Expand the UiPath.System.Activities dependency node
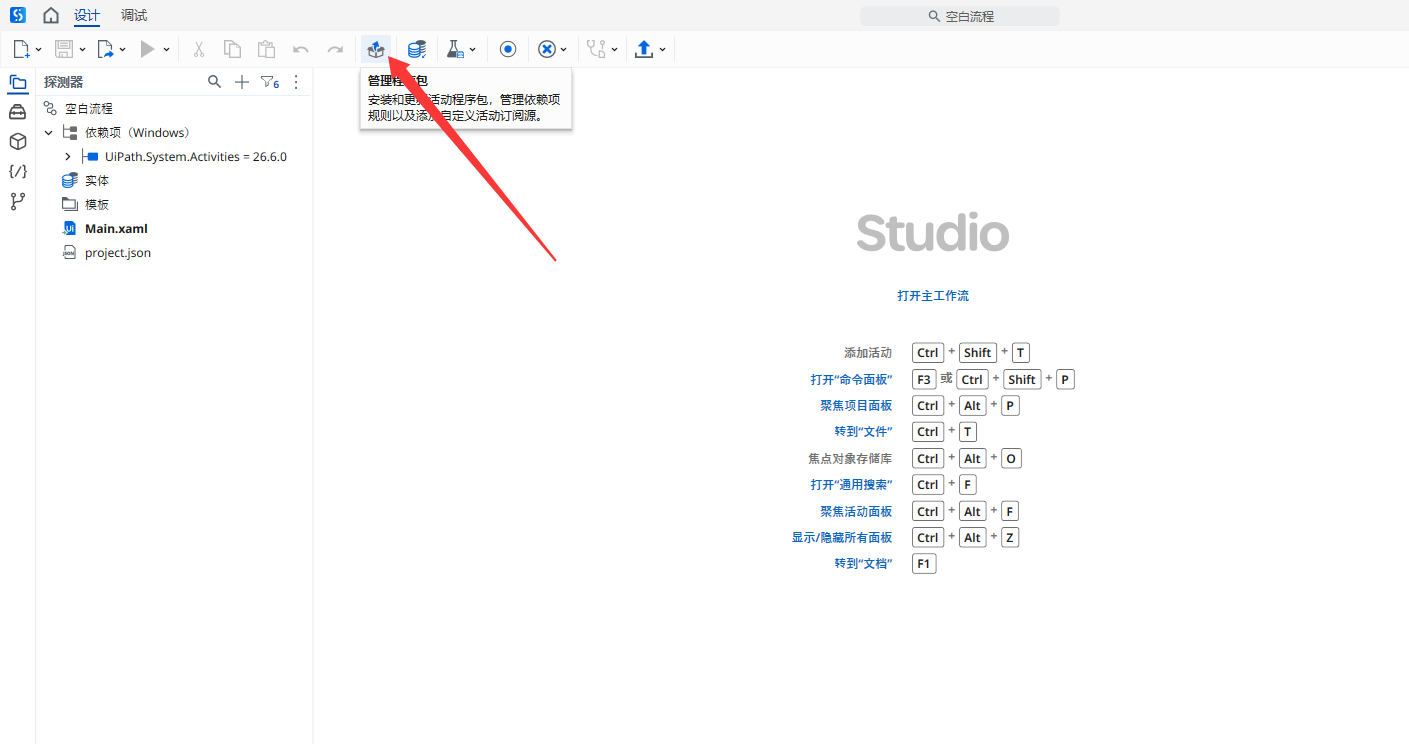The height and width of the screenshot is (744, 1409). 67,156
